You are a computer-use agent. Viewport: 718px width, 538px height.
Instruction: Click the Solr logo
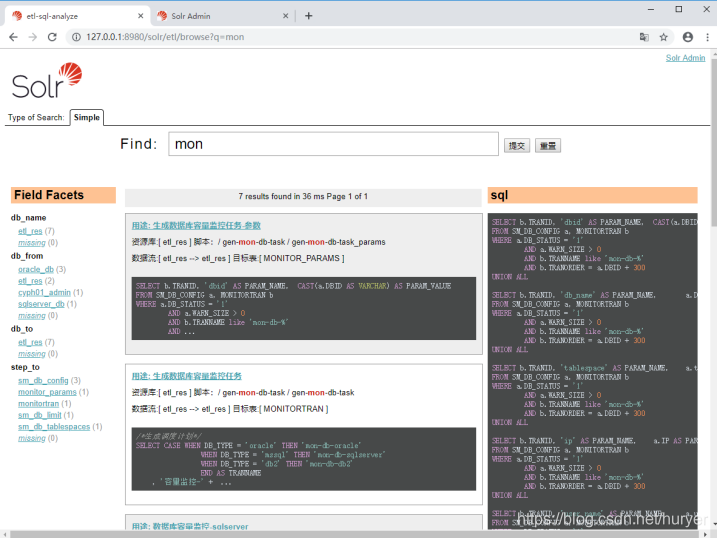47,81
